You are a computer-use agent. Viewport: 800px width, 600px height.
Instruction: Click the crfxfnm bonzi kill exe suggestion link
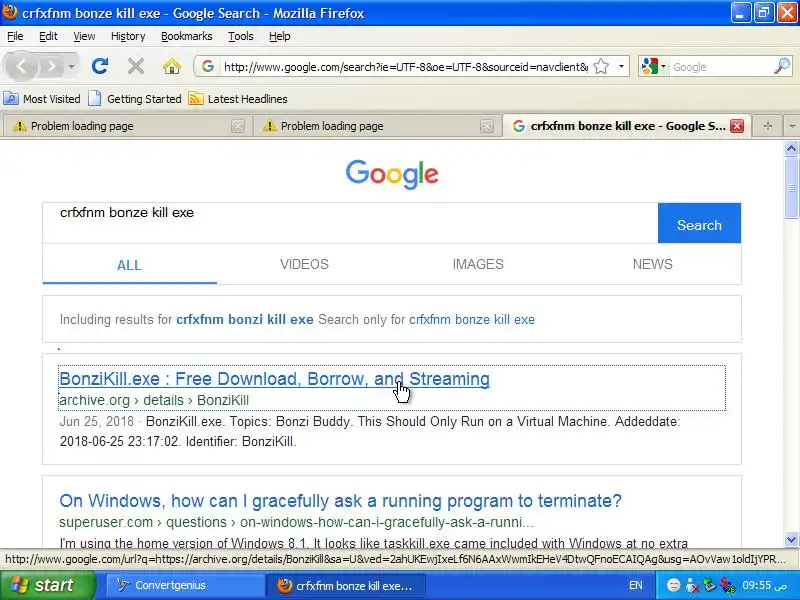pos(244,319)
